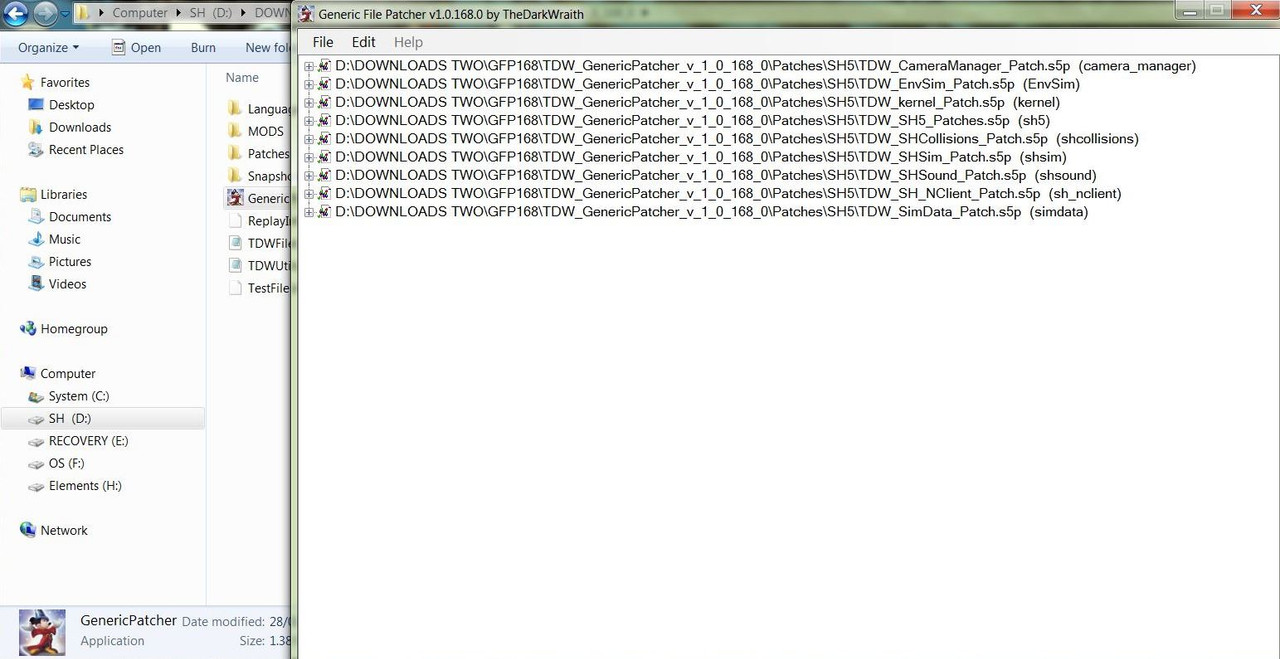Expand the TDW_kernel_Patch.s5p tree node
Viewport: 1280px width, 659px height.
point(309,102)
